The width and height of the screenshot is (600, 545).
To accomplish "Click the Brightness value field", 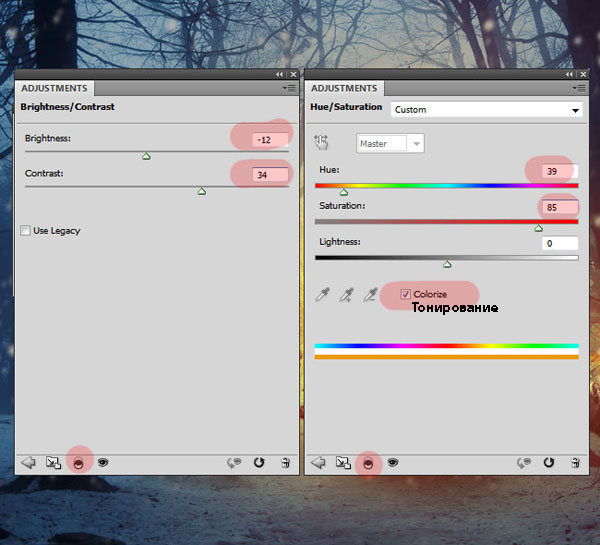I will (x=270, y=140).
